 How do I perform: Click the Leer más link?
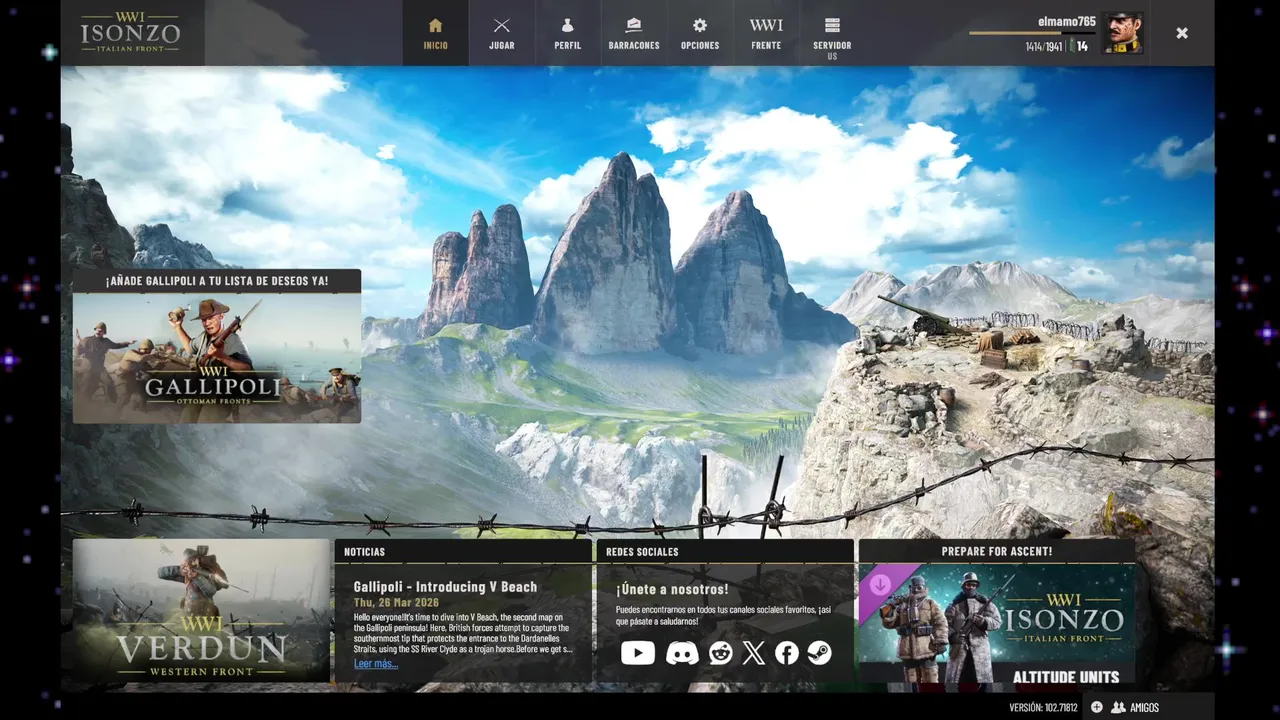375,663
